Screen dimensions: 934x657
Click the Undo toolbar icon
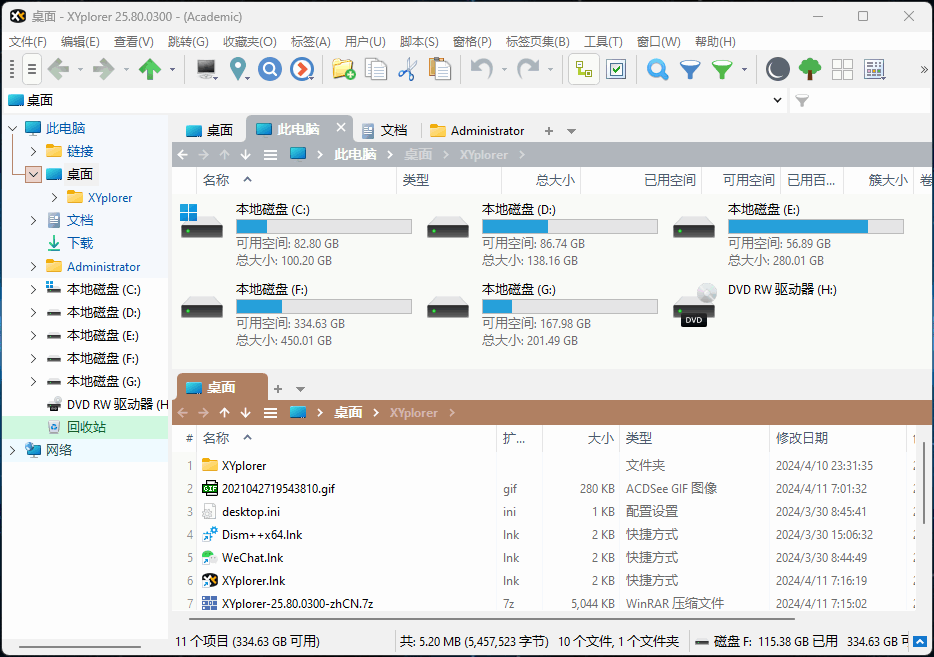point(481,69)
